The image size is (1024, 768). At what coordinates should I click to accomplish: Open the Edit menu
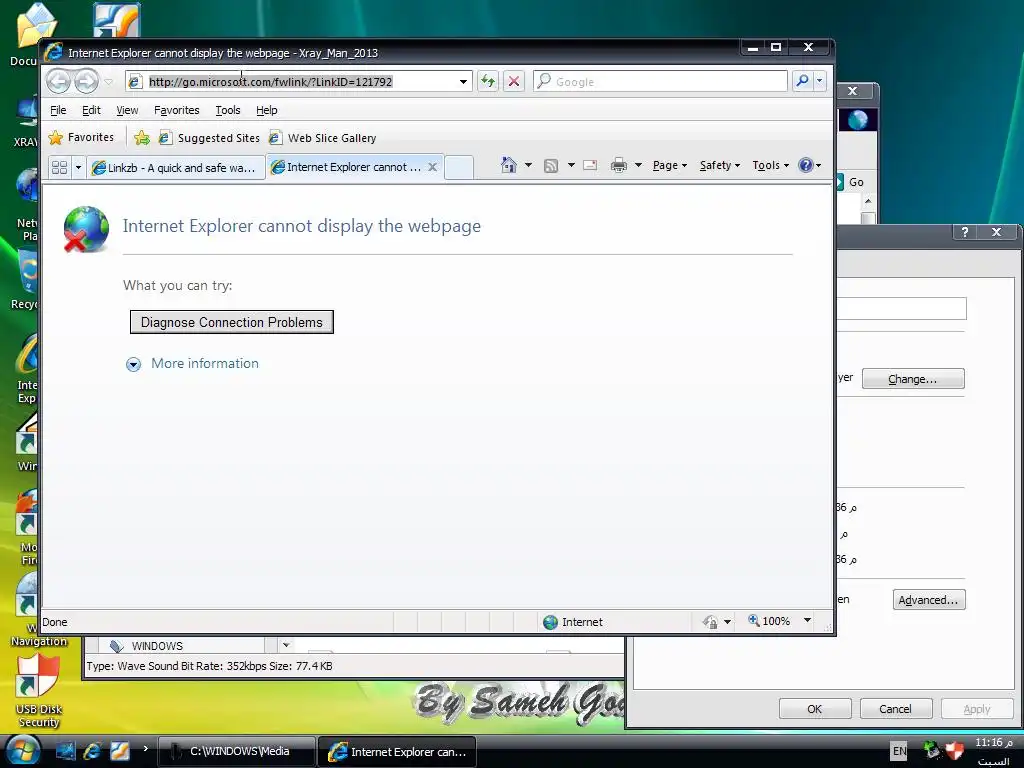91,110
